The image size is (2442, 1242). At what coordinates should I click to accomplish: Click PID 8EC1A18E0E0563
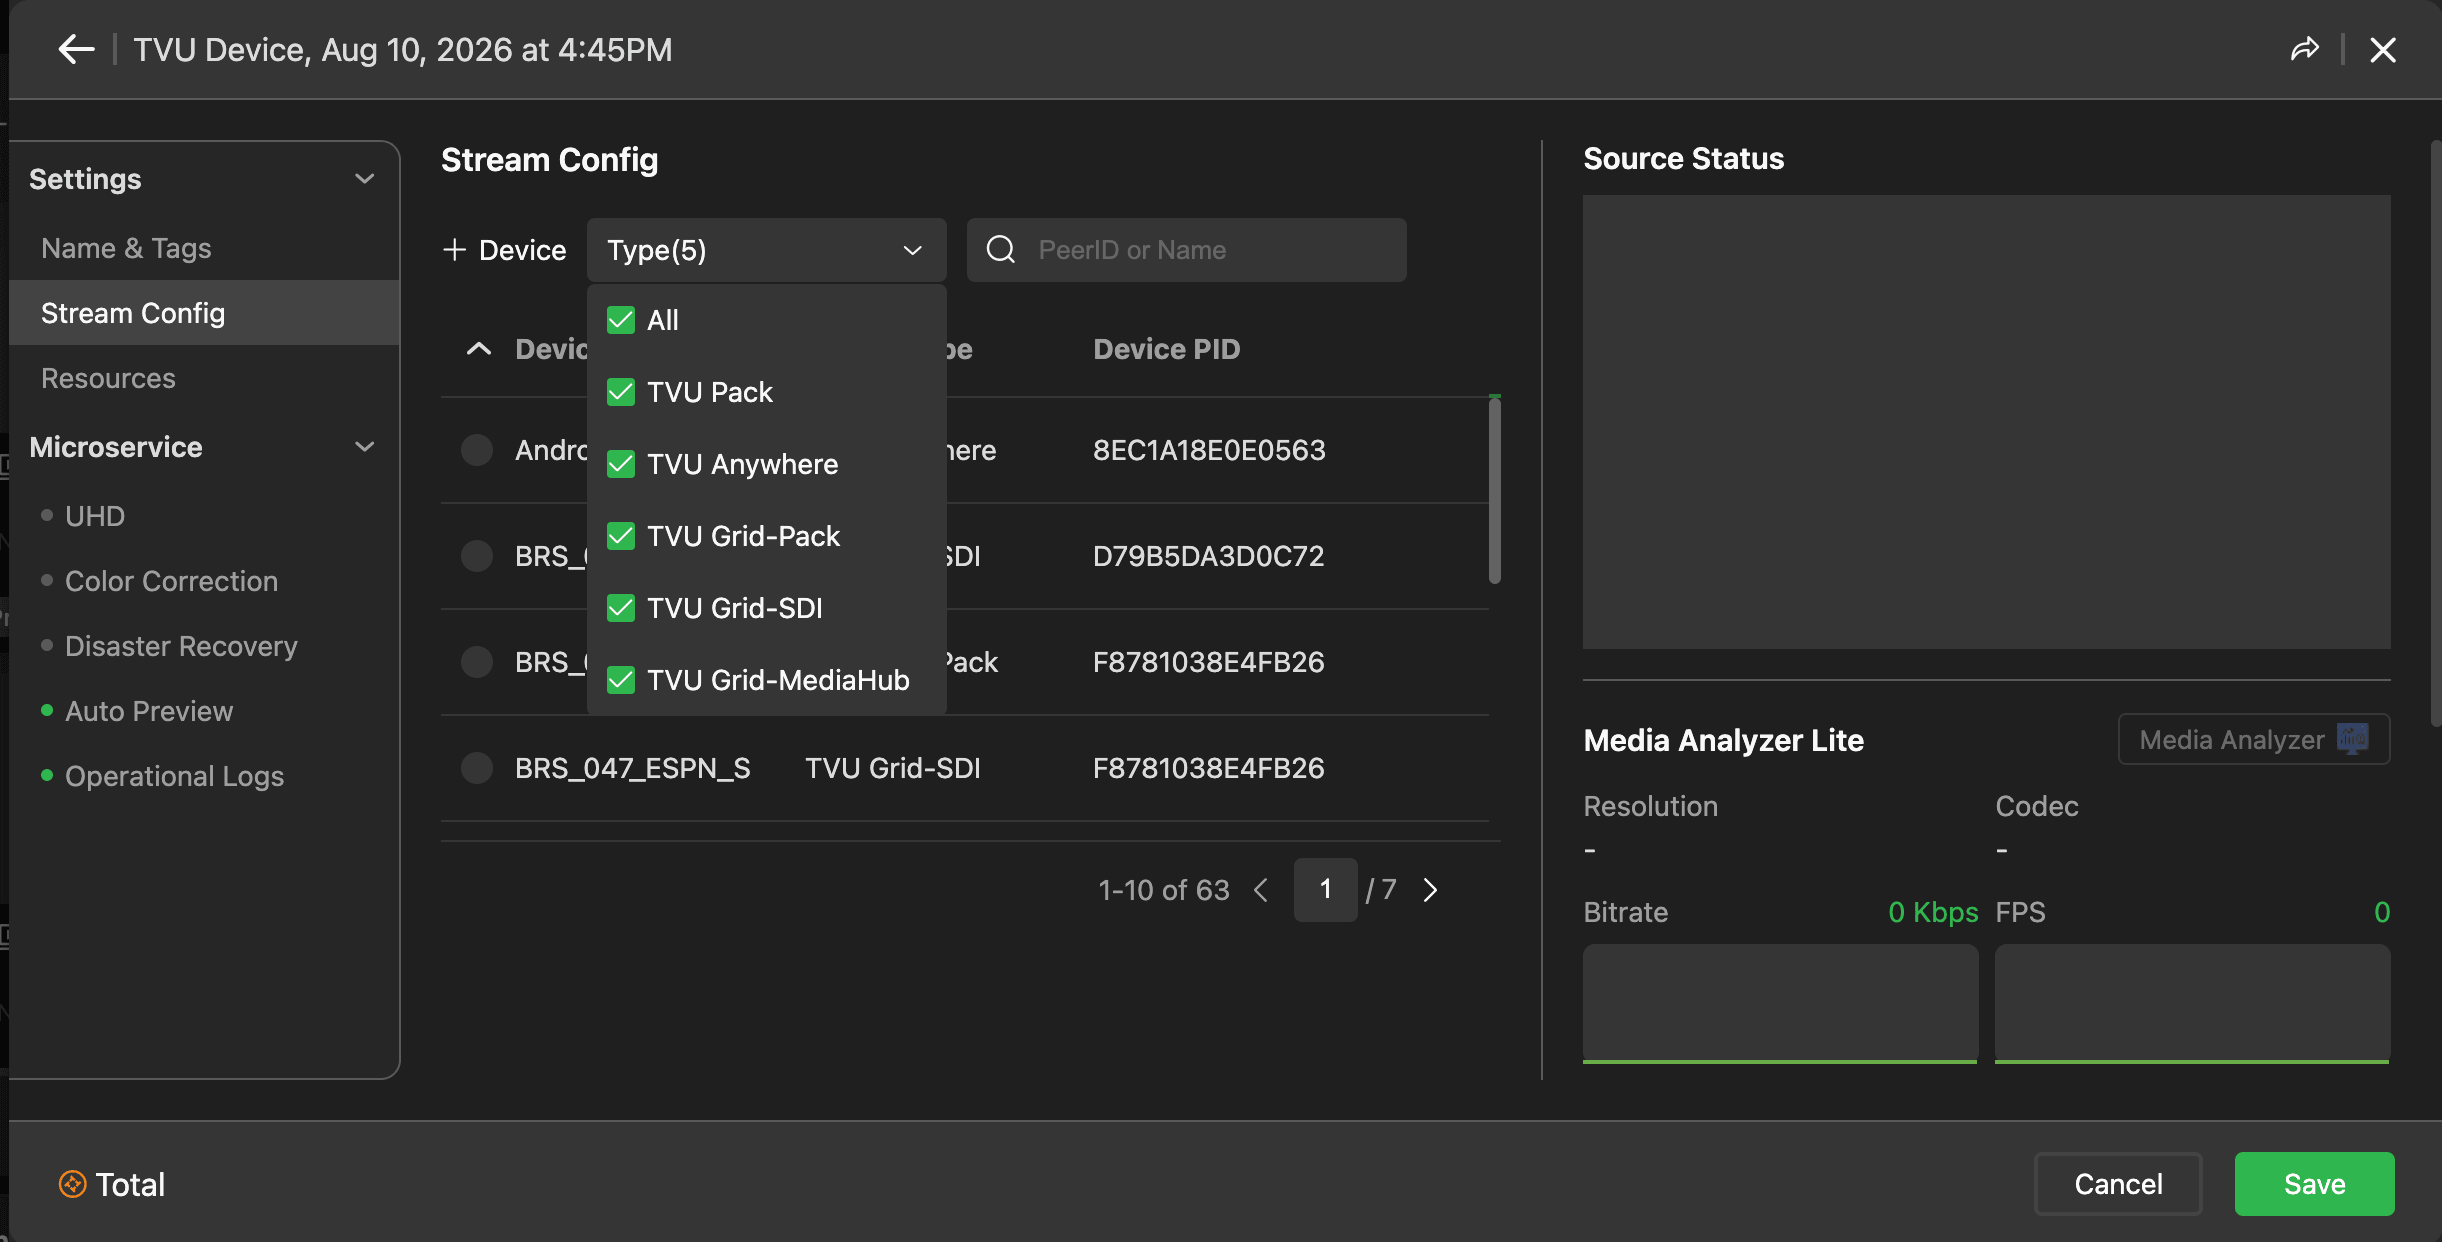tap(1209, 450)
